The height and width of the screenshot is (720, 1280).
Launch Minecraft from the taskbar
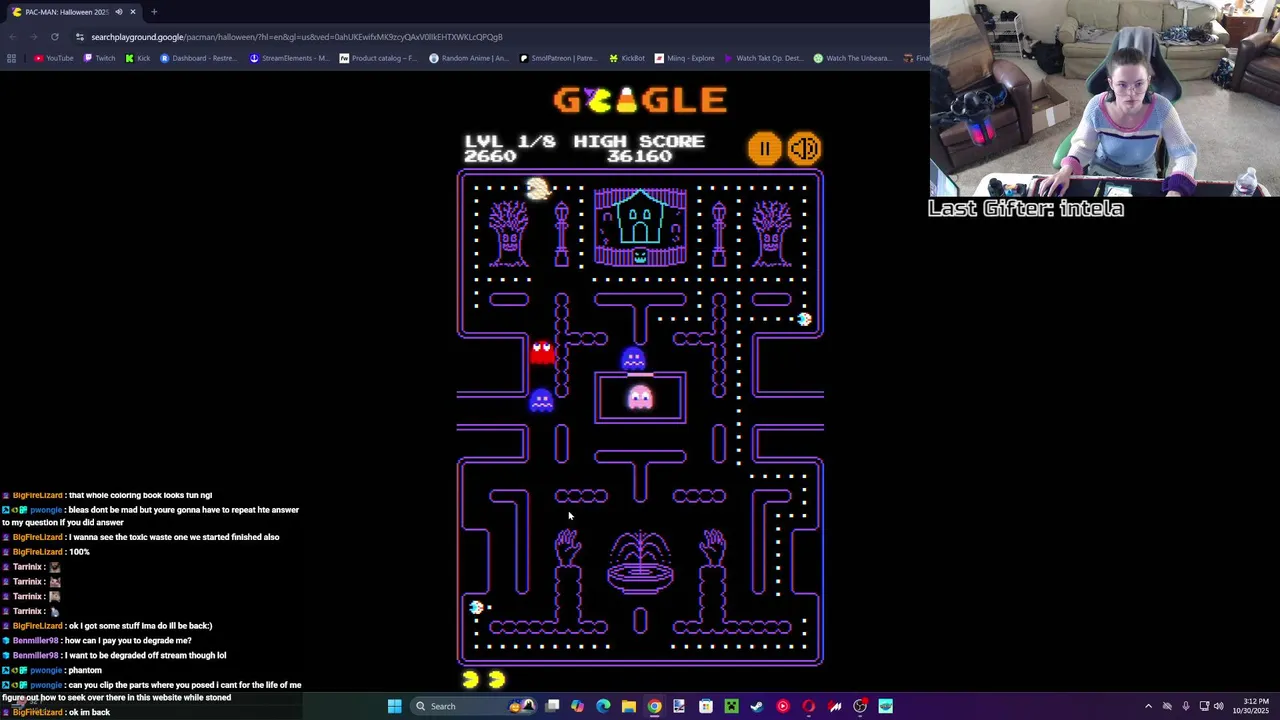(x=732, y=706)
